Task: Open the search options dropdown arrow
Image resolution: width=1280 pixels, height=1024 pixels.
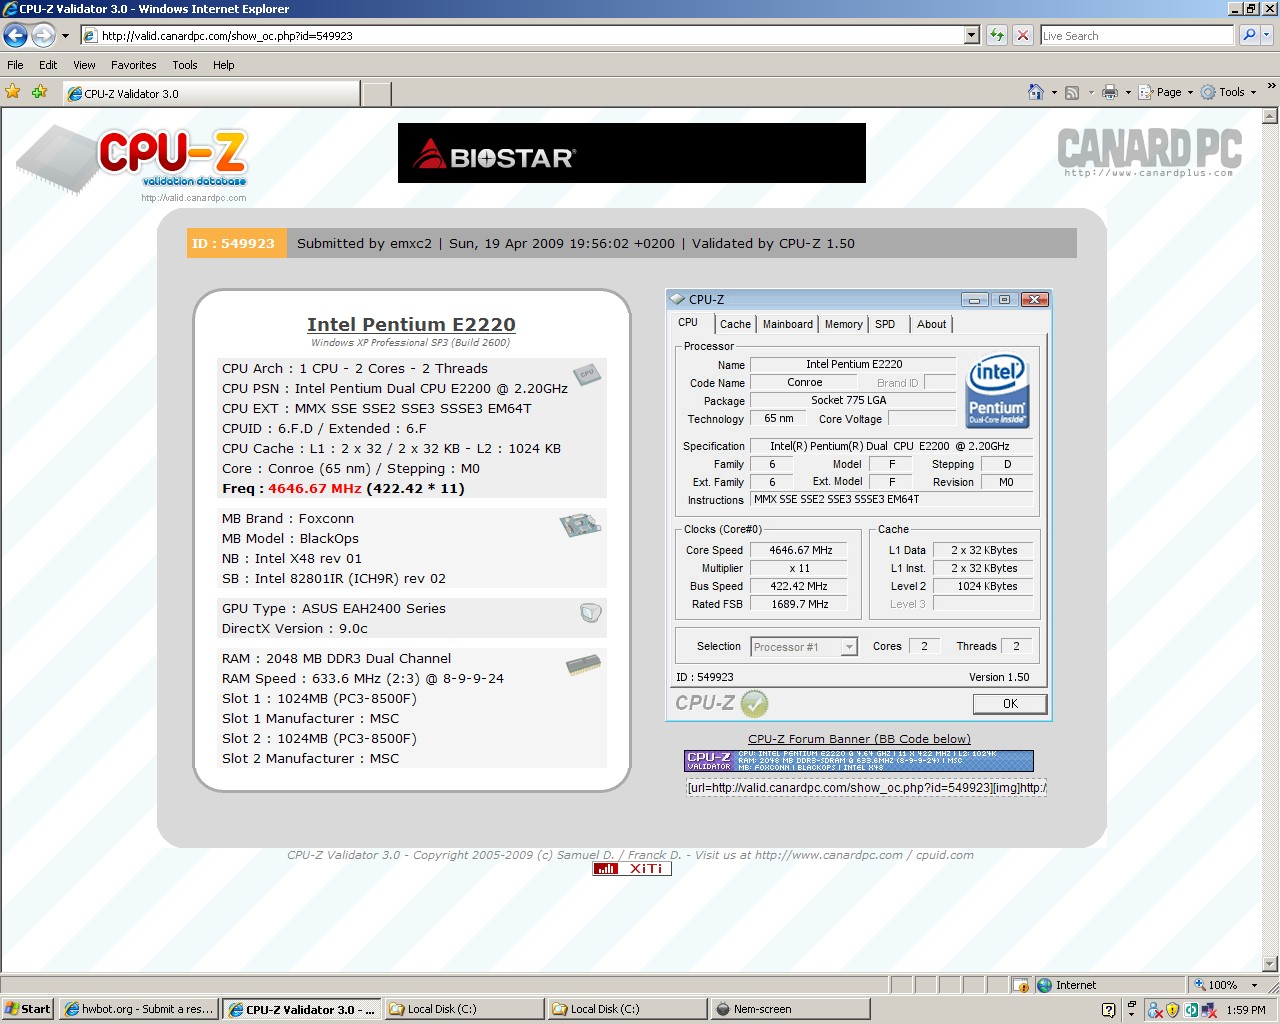Action: (1266, 35)
